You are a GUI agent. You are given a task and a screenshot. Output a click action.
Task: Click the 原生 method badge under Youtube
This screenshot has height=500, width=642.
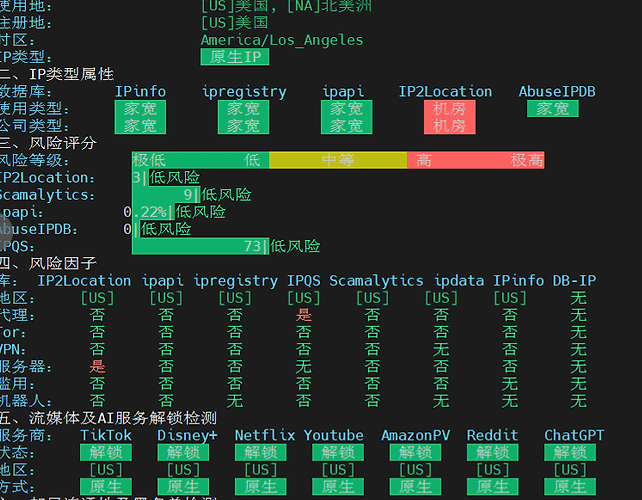point(338,487)
